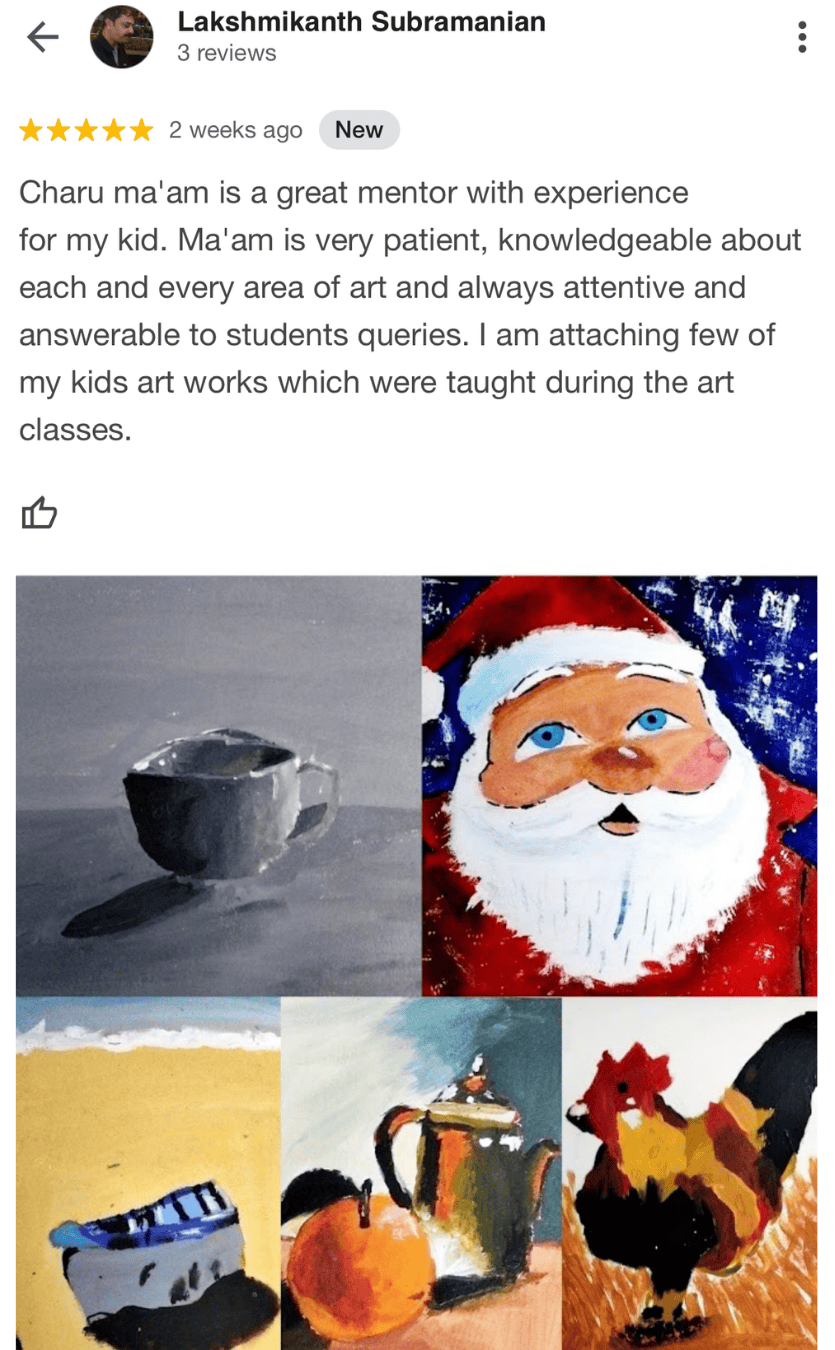The height and width of the screenshot is (1350, 835).
Task: Click the "2 weeks ago" timestamp
Action: (235, 130)
